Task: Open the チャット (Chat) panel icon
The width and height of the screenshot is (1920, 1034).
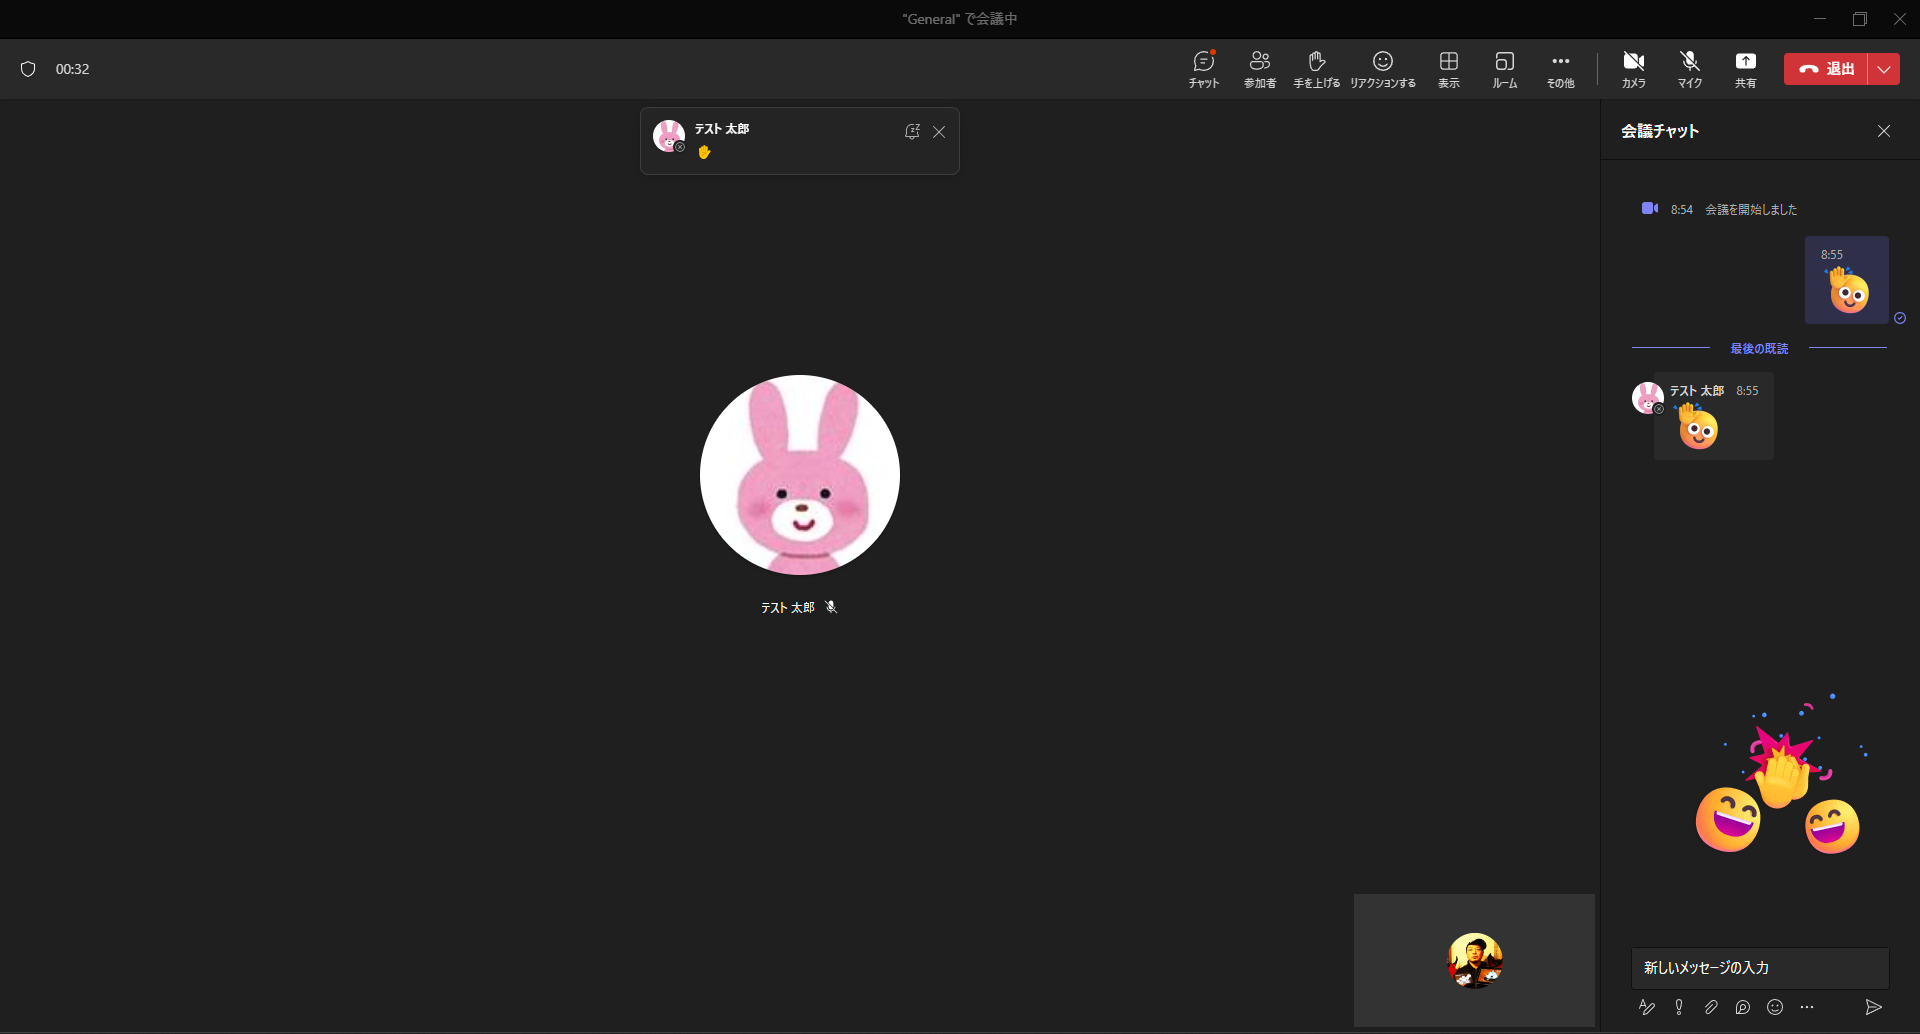Action: tap(1204, 68)
